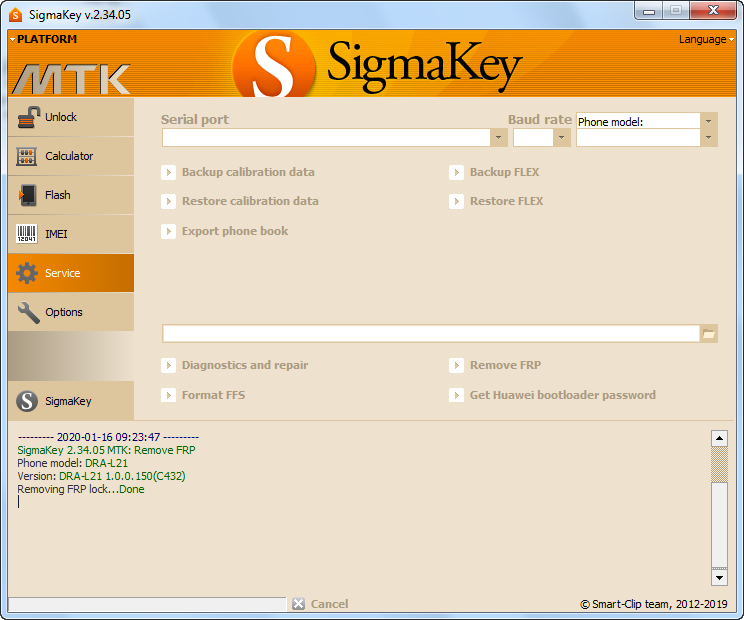Close the SigmaKey window
Image resolution: width=744 pixels, height=620 pixels.
coord(713,11)
